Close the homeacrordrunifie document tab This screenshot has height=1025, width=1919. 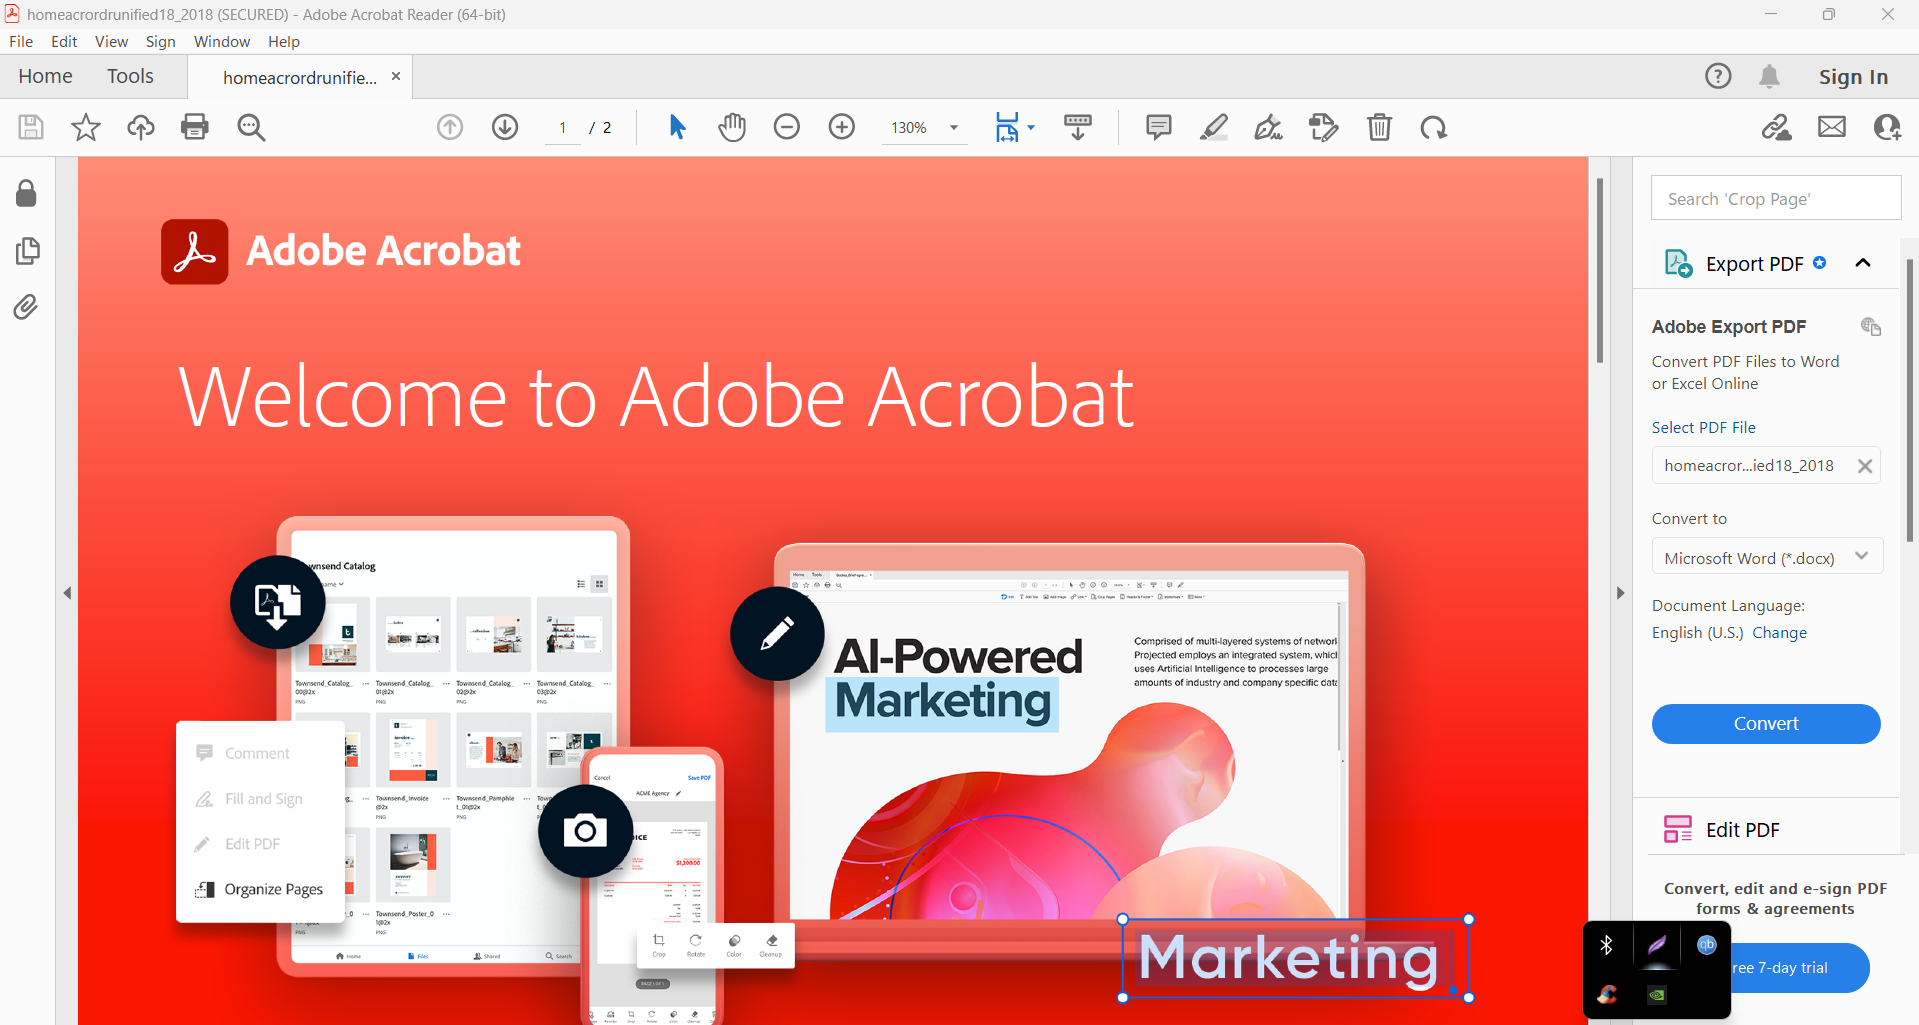pyautogui.click(x=396, y=76)
